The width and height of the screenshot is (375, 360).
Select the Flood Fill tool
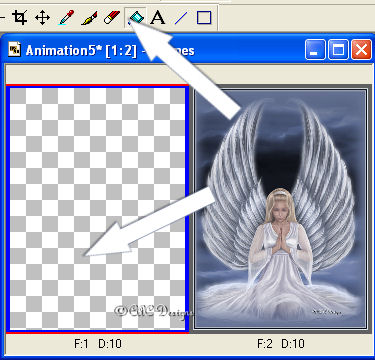pos(135,17)
